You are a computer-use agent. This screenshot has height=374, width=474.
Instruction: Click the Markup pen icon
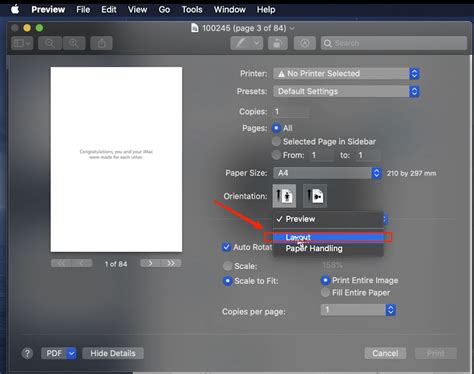(x=241, y=43)
